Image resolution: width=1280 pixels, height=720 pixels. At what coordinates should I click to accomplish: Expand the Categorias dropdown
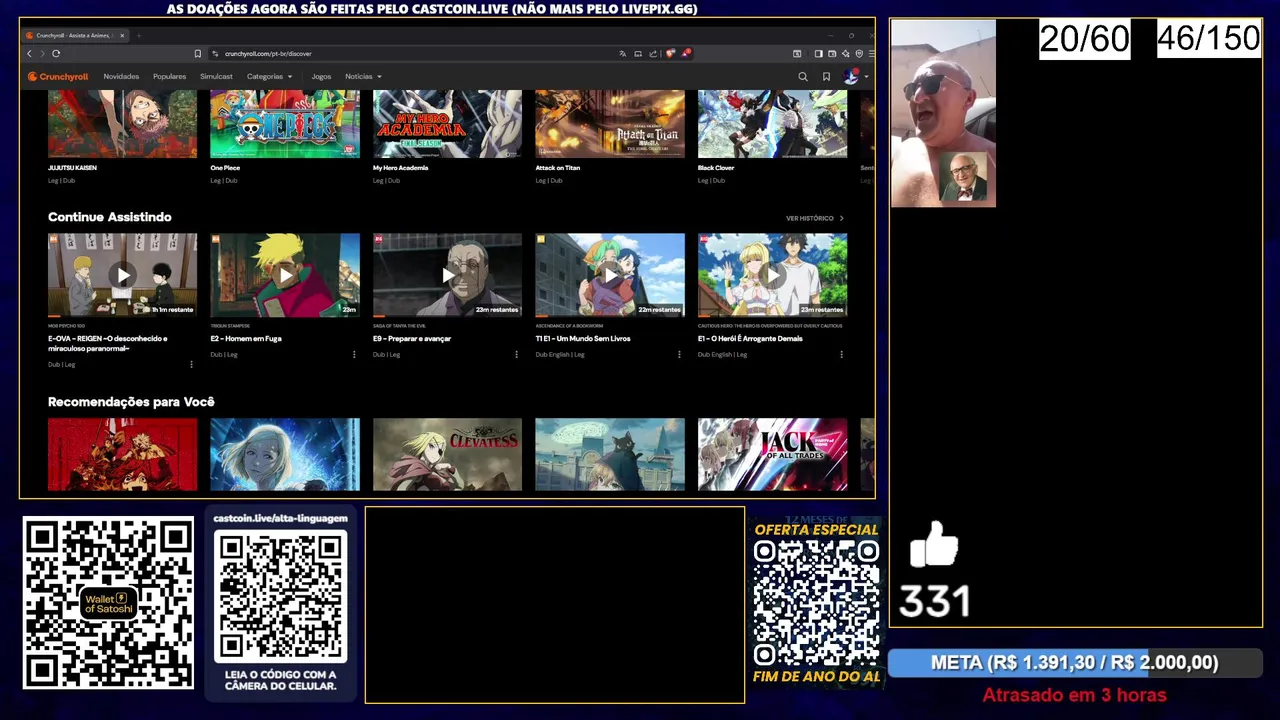pyautogui.click(x=269, y=76)
